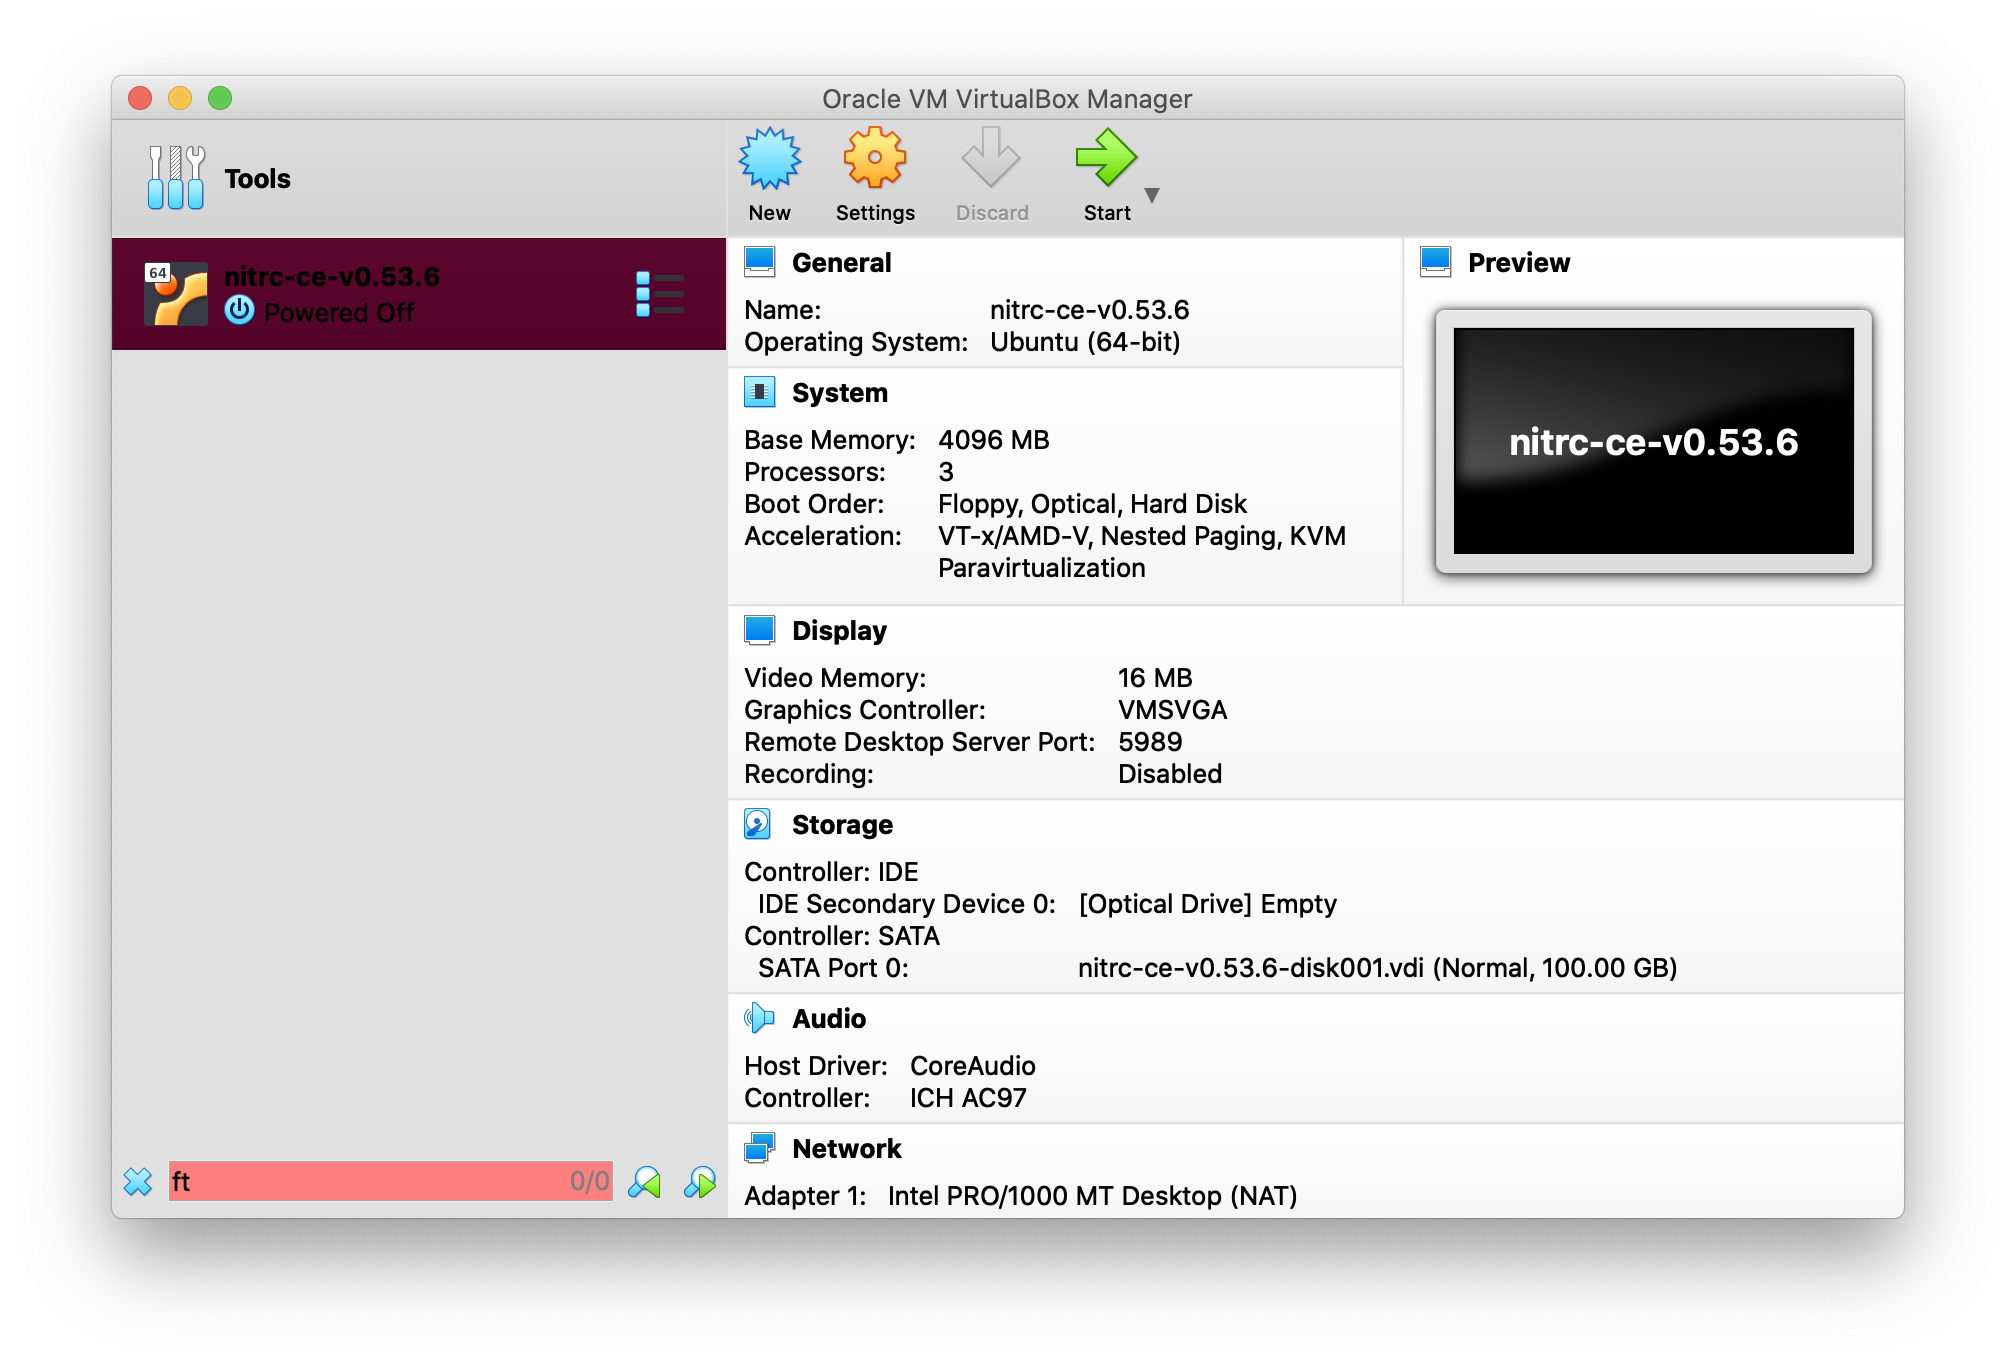Click the Preview heading
The height and width of the screenshot is (1366, 2016).
pyautogui.click(x=1519, y=263)
